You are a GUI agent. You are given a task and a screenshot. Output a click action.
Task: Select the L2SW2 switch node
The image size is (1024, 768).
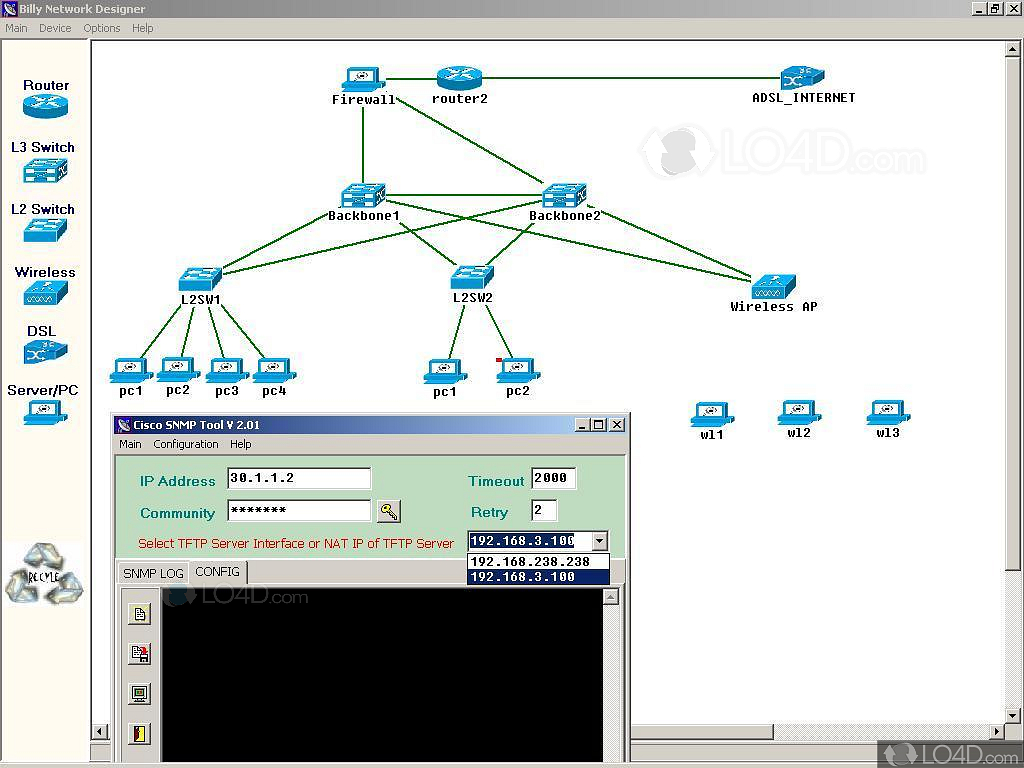click(472, 278)
